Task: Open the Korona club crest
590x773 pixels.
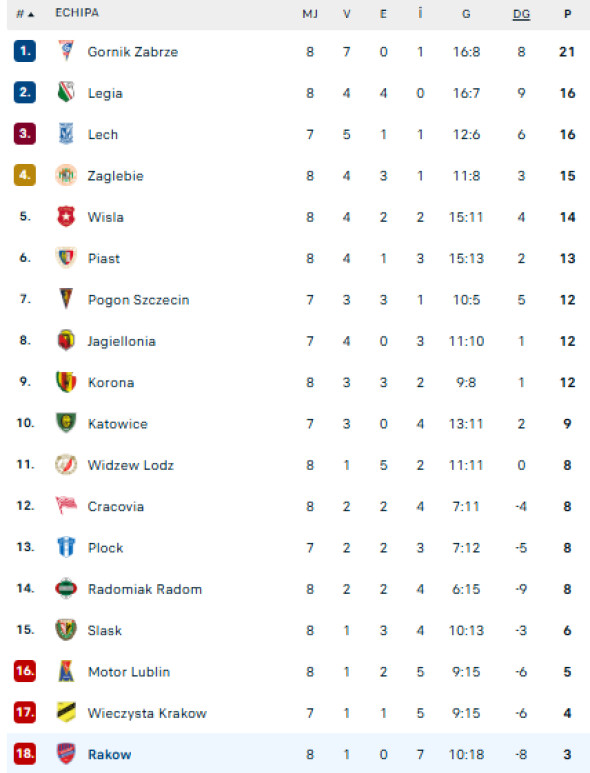Action: [66, 382]
